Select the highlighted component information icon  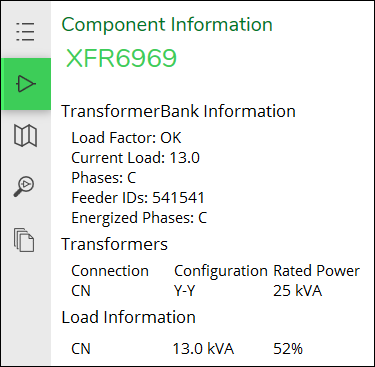pyautogui.click(x=26, y=84)
